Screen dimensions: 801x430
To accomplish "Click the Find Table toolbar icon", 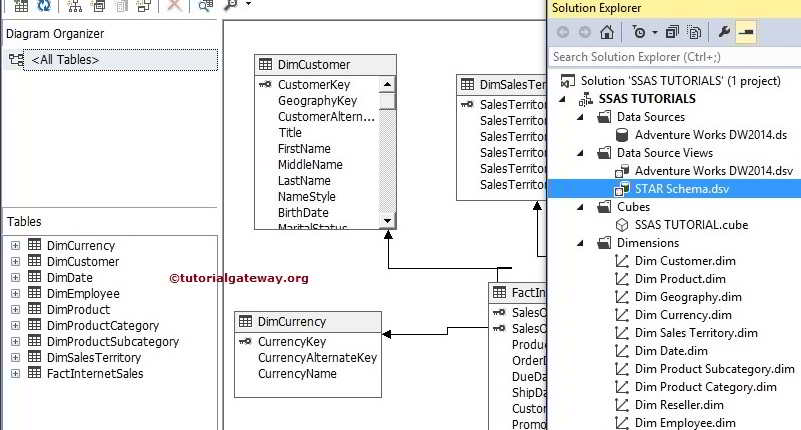I will click(205, 6).
